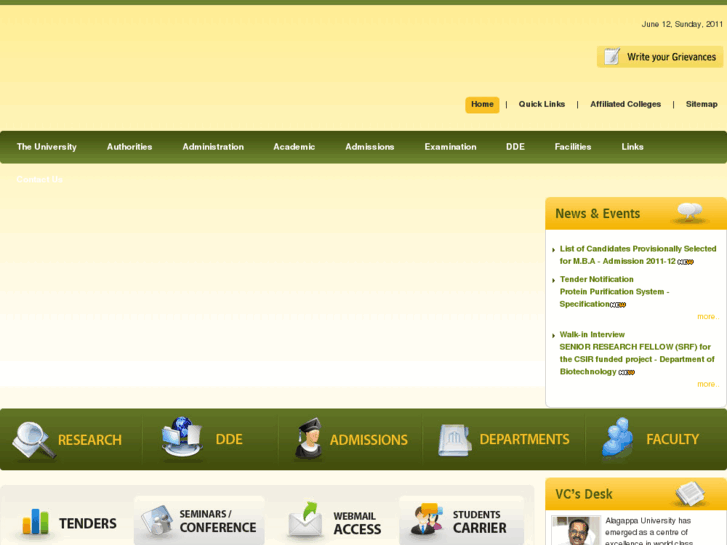This screenshot has width=727, height=545.
Task: Click the WEBMAIL ACCESS label
Action: click(357, 523)
